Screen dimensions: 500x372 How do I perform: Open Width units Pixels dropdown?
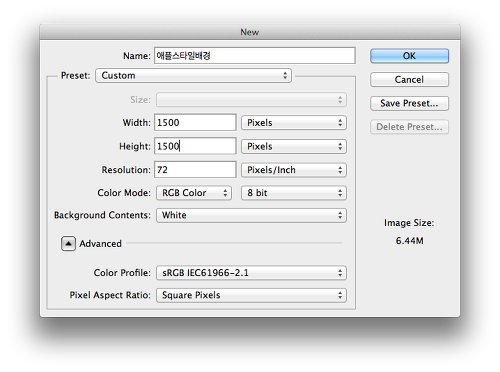pos(294,123)
